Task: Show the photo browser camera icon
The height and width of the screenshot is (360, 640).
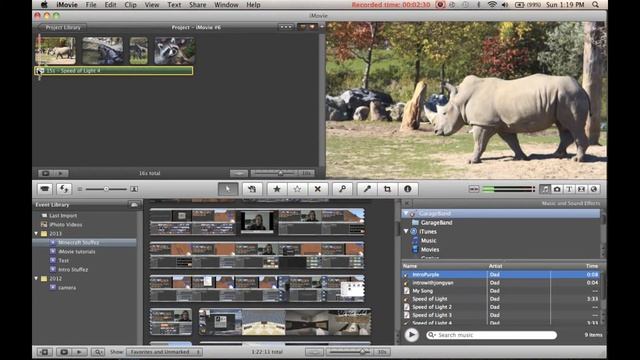Action: [x=557, y=189]
